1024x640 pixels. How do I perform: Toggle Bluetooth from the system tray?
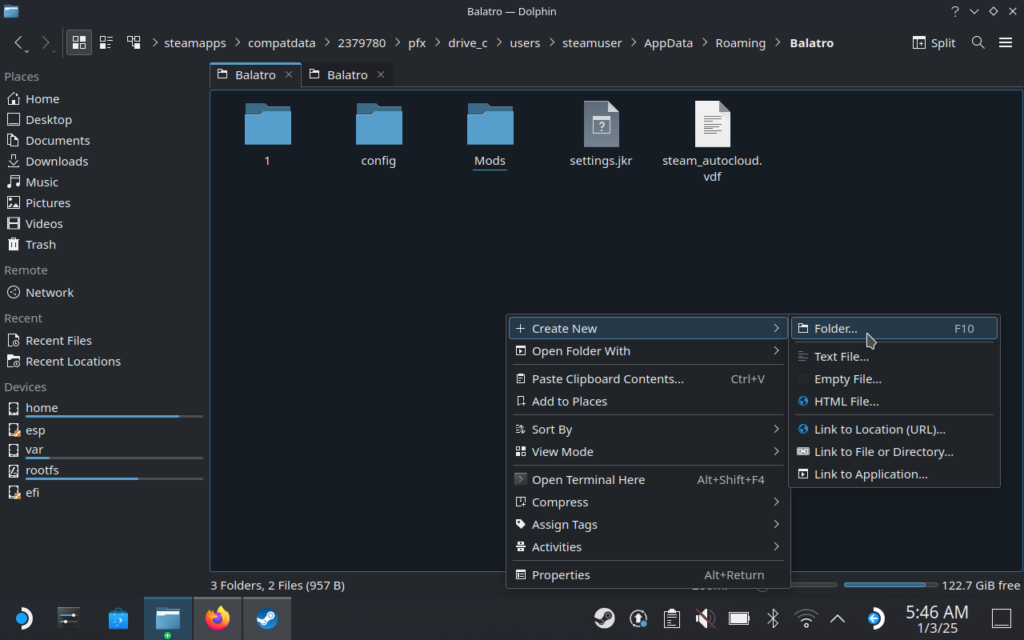(773, 619)
